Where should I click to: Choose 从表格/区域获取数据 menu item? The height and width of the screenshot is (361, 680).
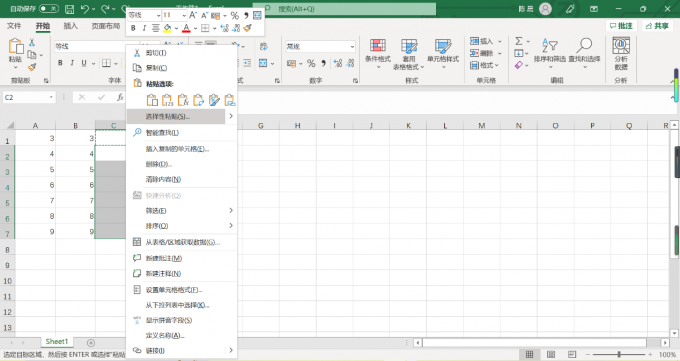(181, 242)
